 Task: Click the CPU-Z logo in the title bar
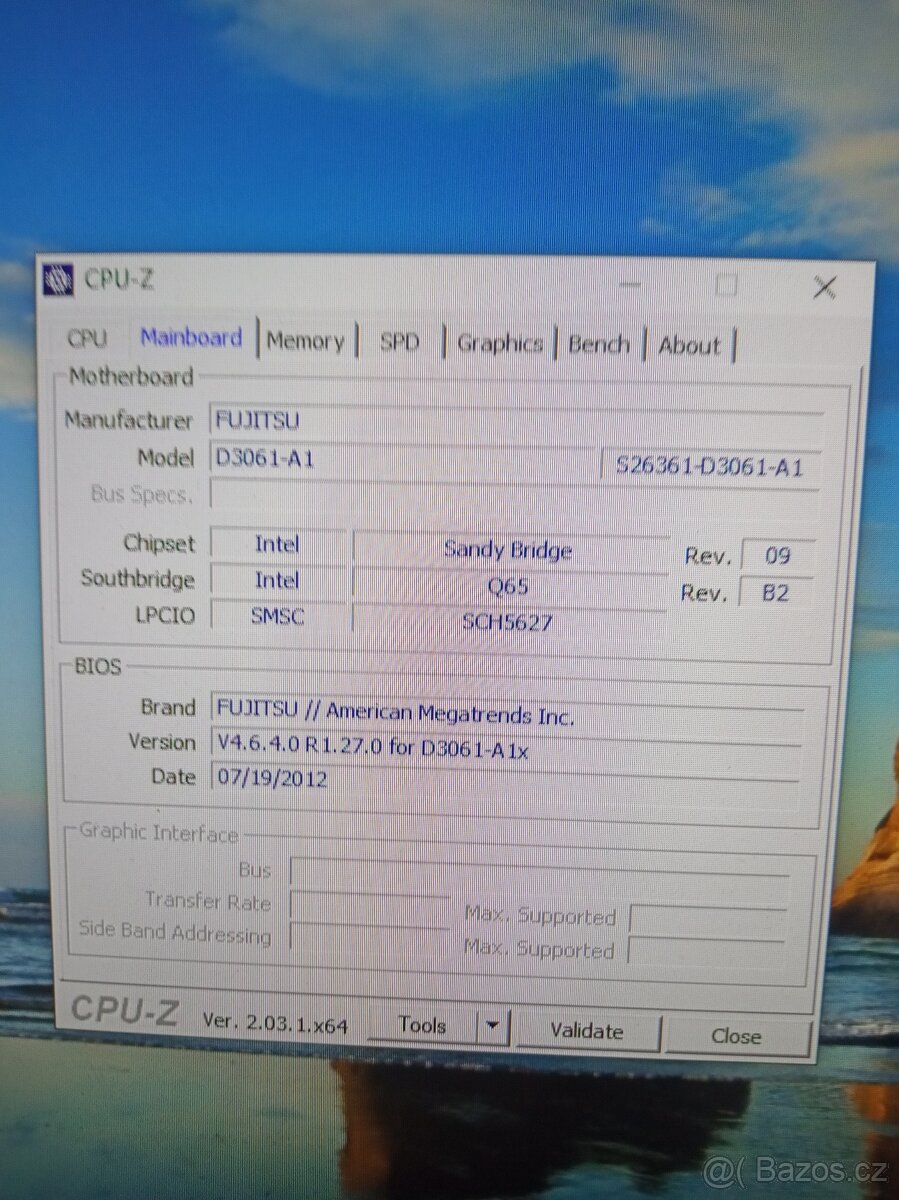pos(59,281)
